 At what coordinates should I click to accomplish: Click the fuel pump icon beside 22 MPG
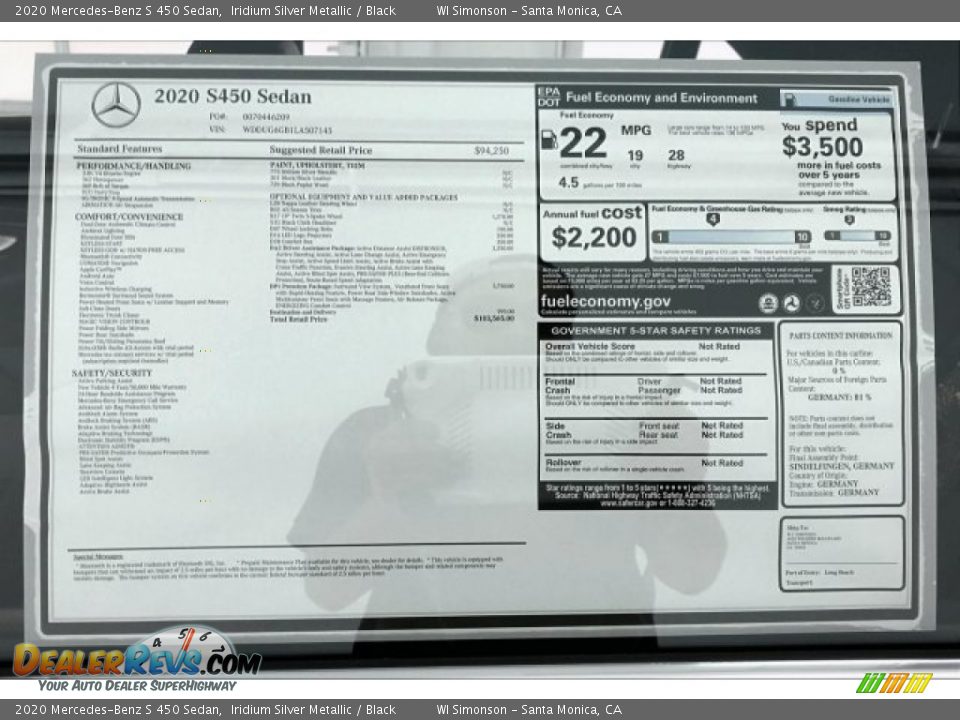(549, 140)
